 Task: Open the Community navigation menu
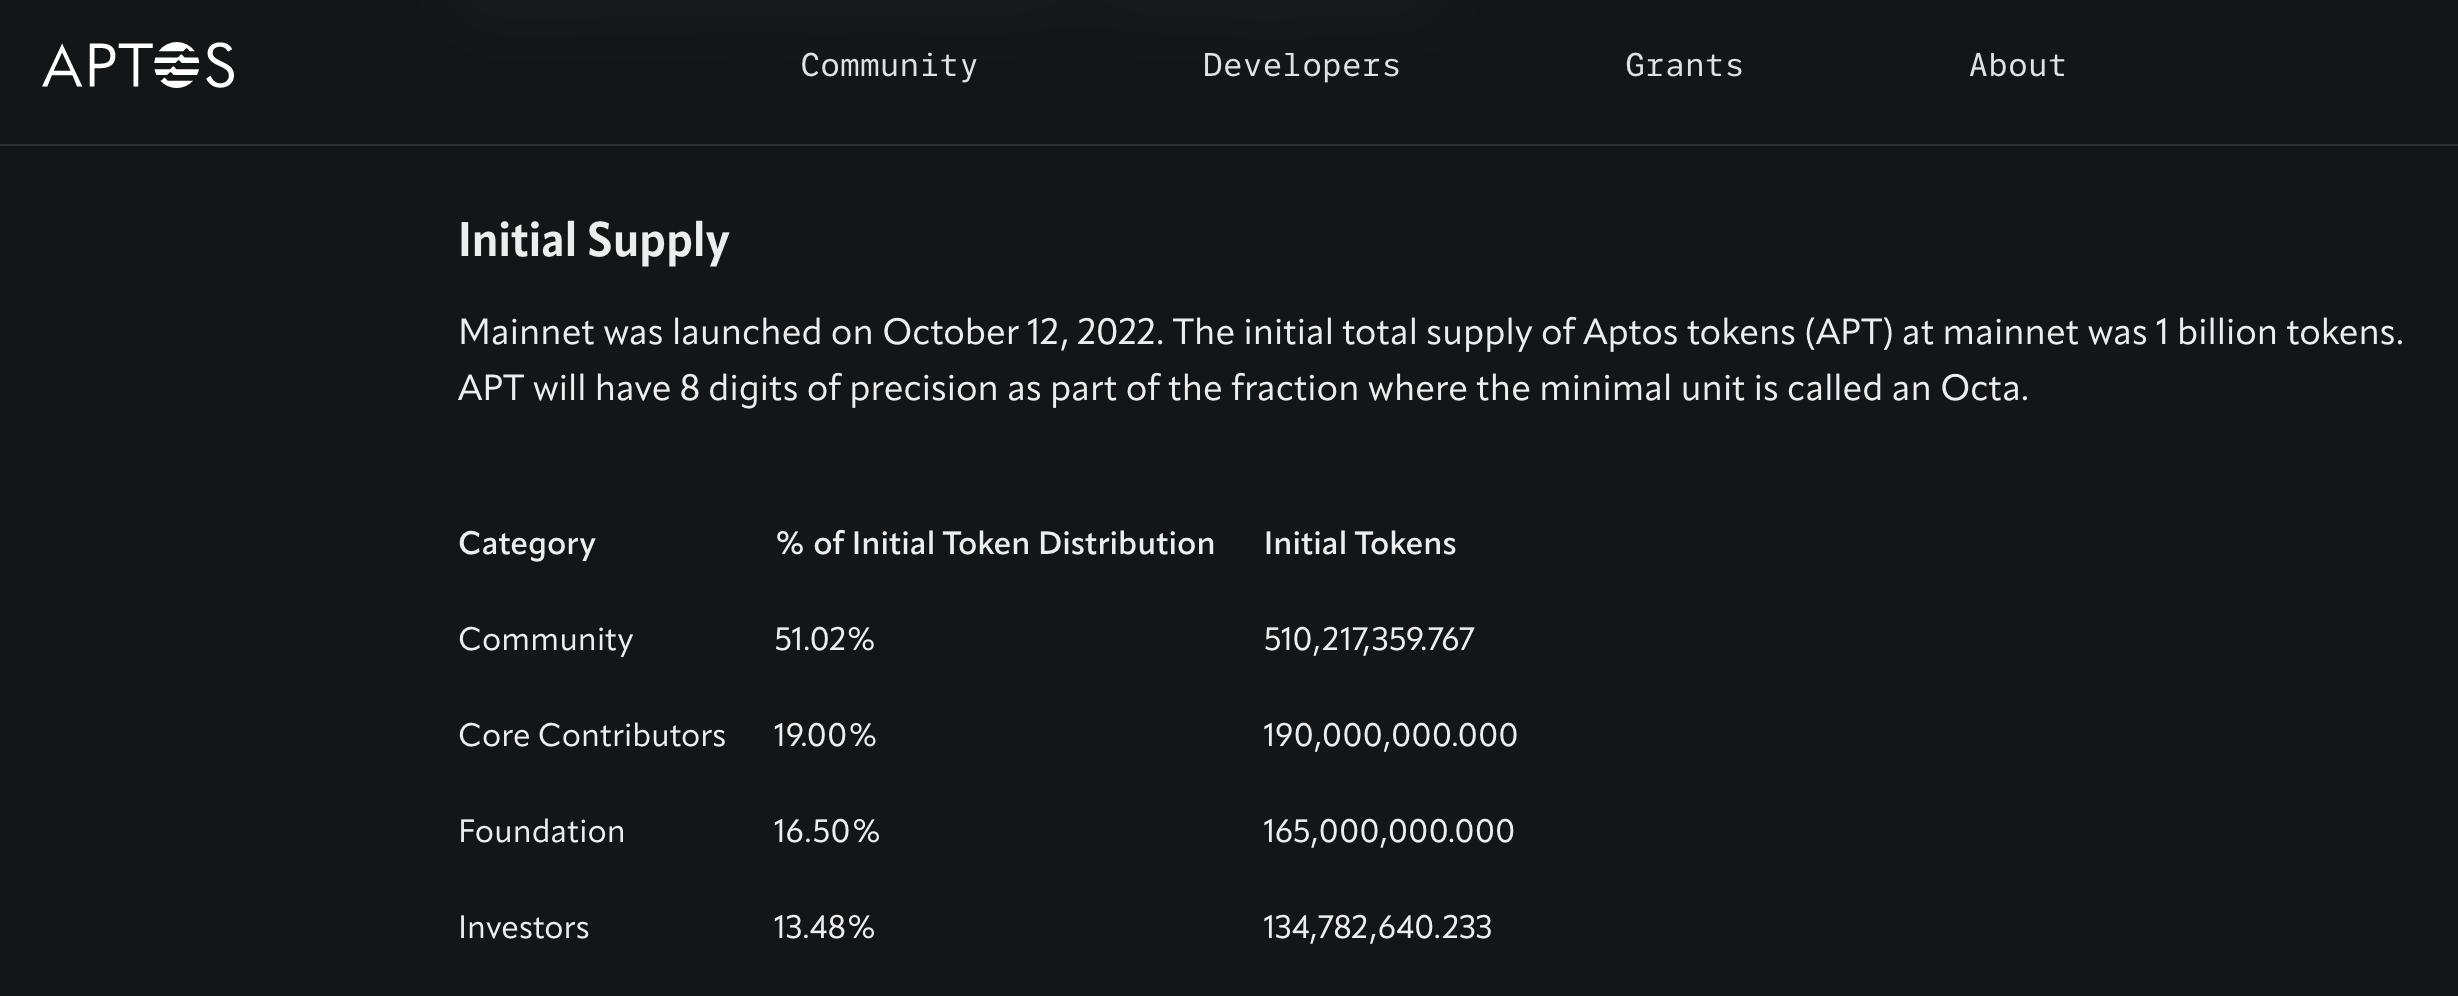(888, 66)
